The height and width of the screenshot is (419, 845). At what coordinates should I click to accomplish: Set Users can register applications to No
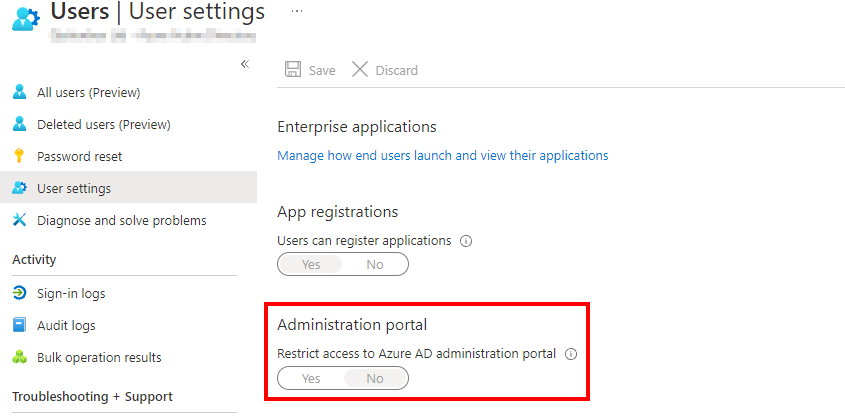(375, 265)
